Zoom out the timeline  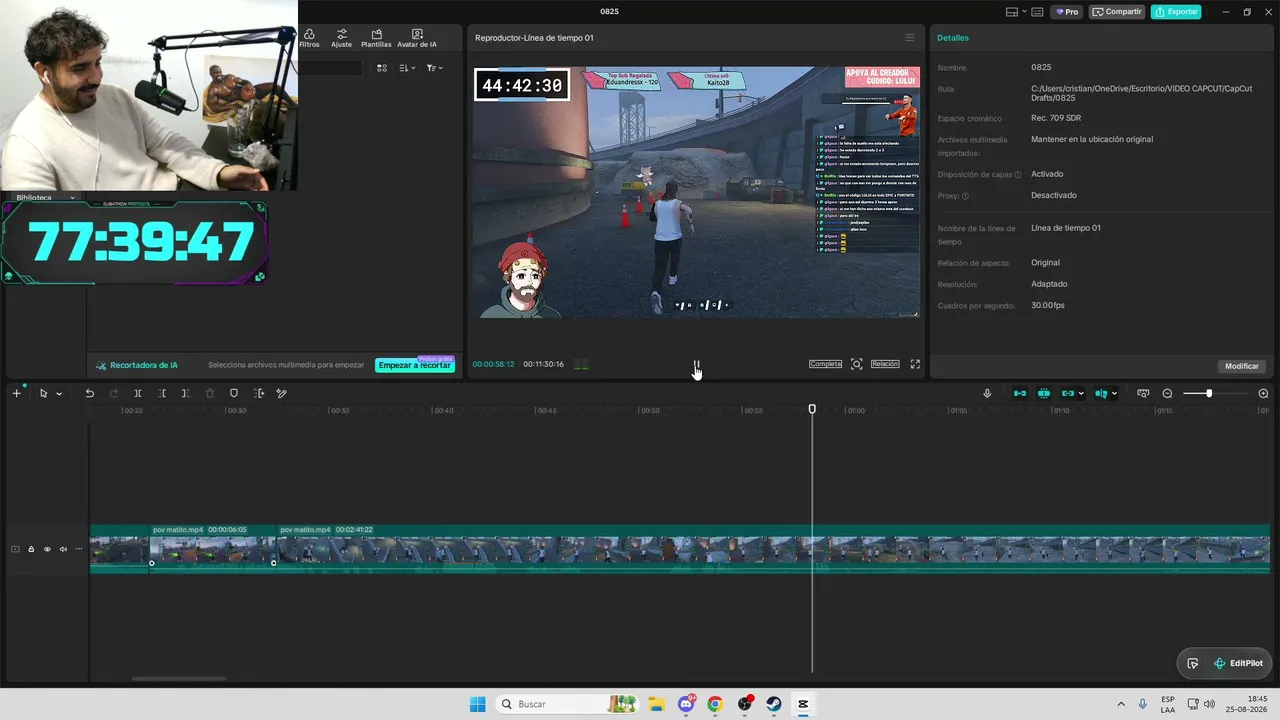point(1167,394)
